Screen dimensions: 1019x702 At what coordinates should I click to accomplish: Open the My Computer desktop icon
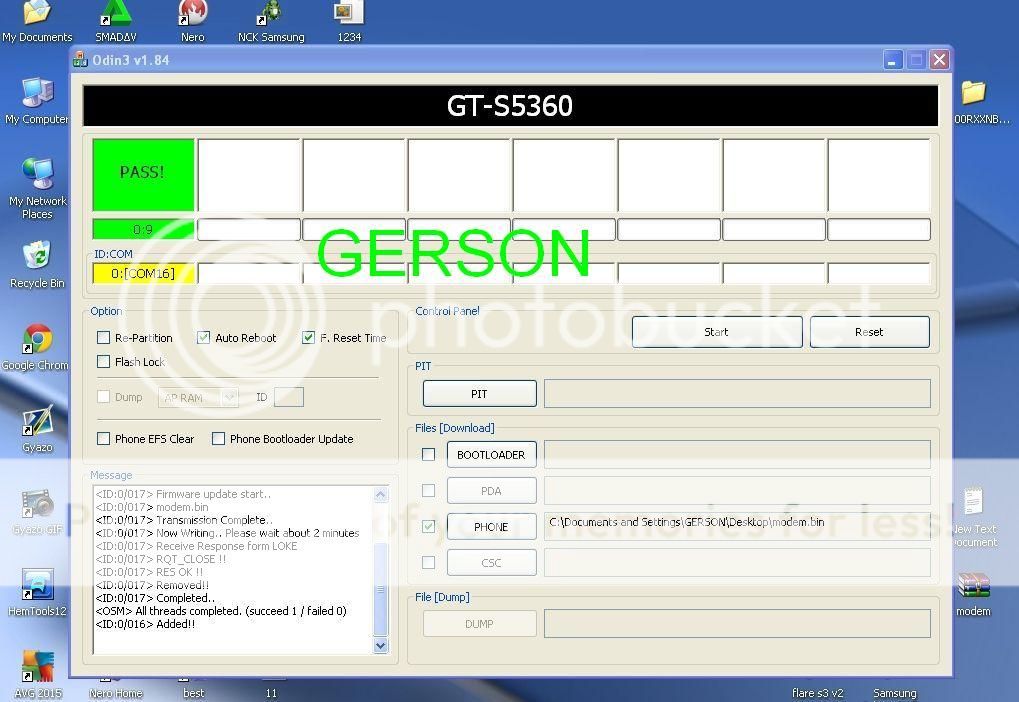point(37,95)
